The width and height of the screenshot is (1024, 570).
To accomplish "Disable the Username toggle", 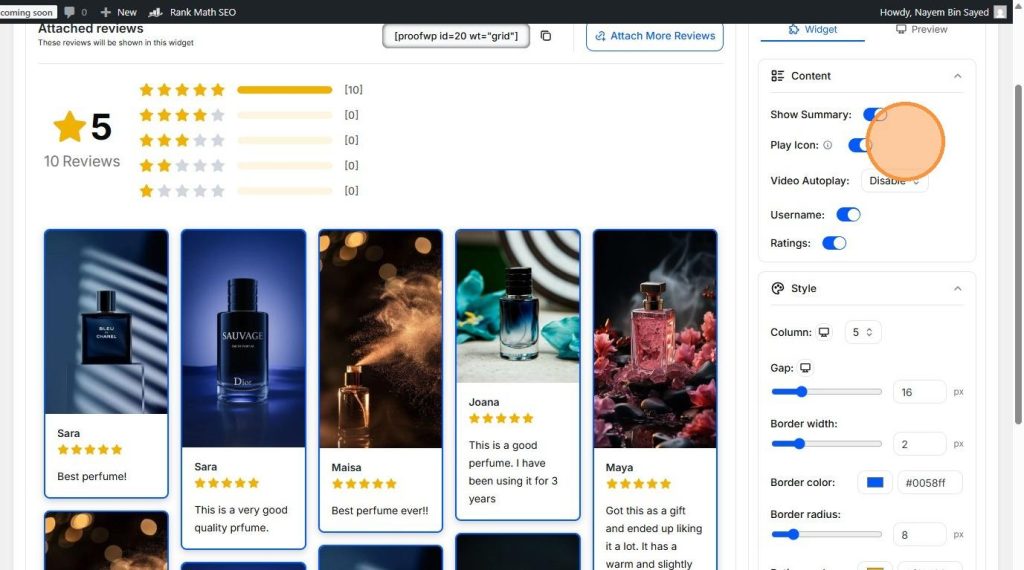I will (x=848, y=215).
